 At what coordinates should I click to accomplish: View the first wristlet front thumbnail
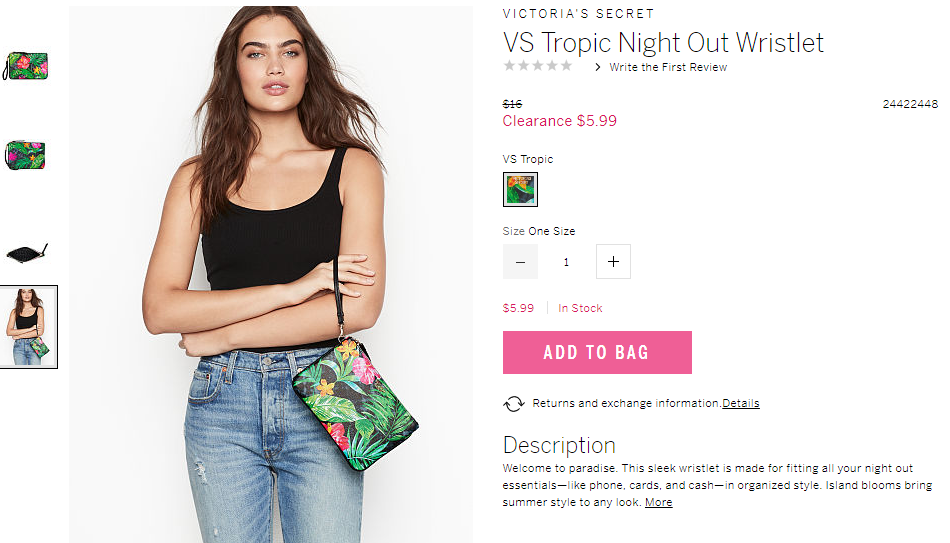click(x=26, y=66)
